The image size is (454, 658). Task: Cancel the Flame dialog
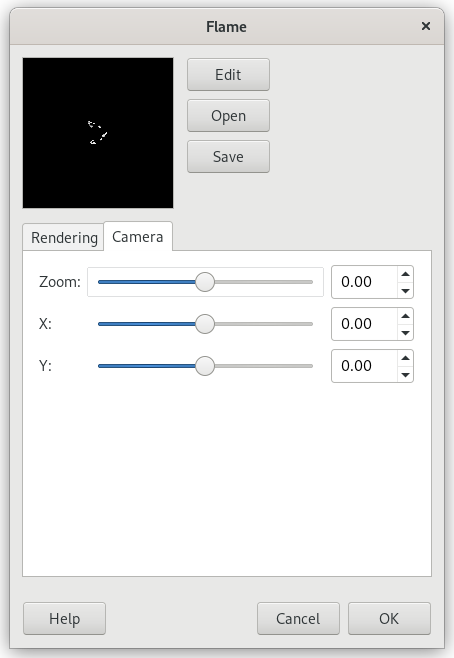(298, 619)
